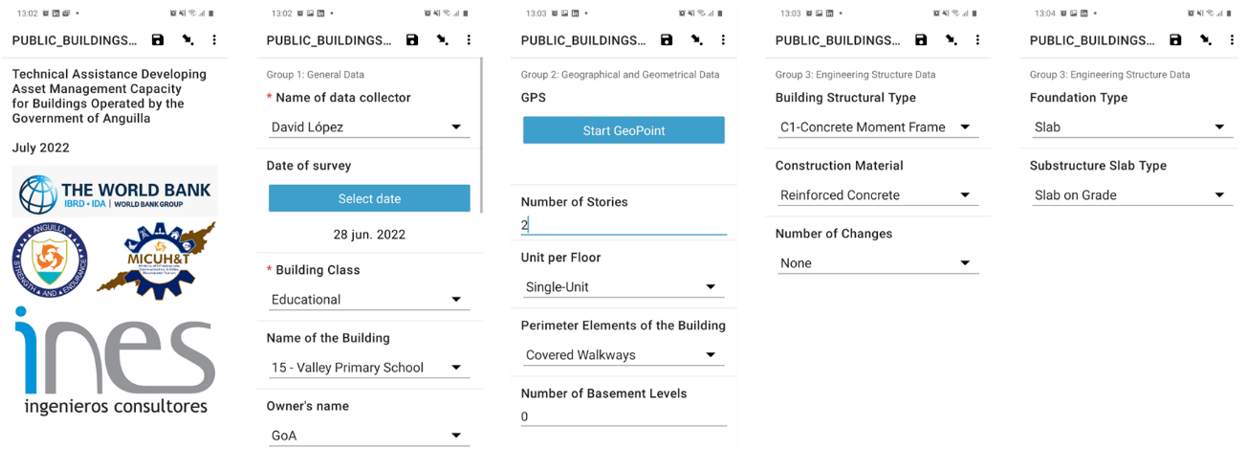Open three-dot menu on cover screen
1248x456 pixels.
tap(214, 40)
